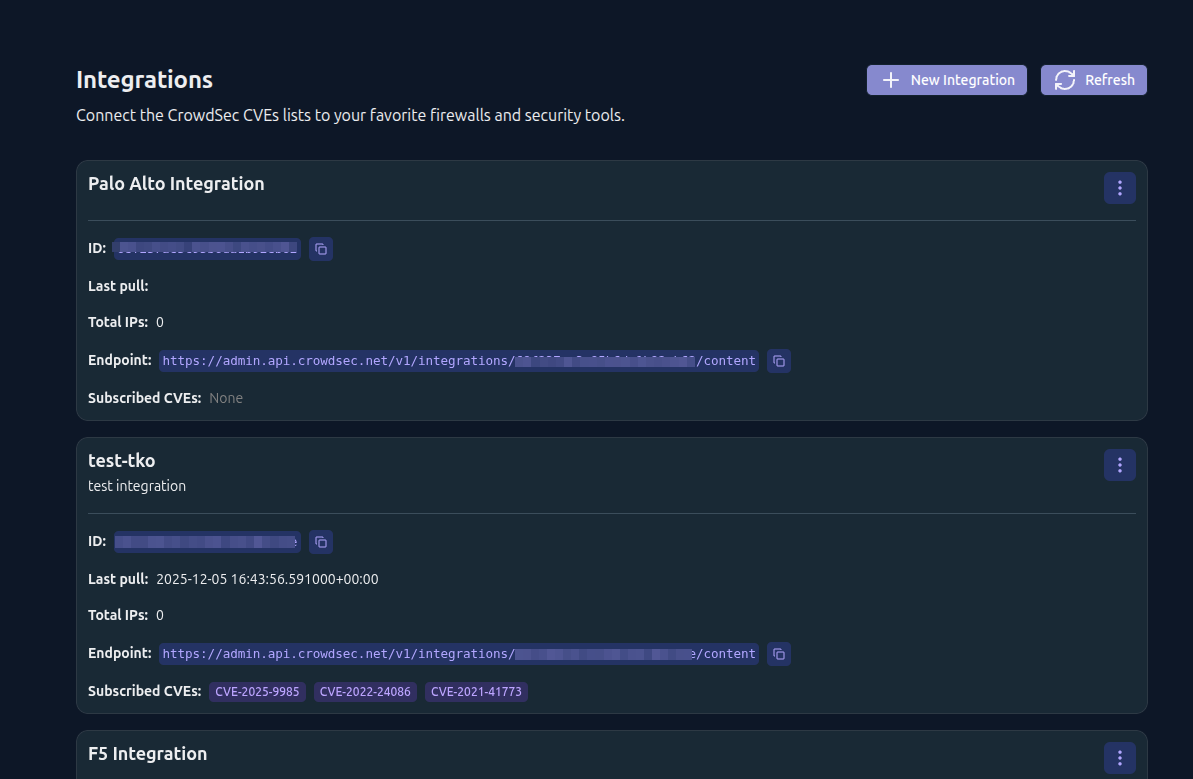Expand options for the F5 Integration card

point(1119,757)
